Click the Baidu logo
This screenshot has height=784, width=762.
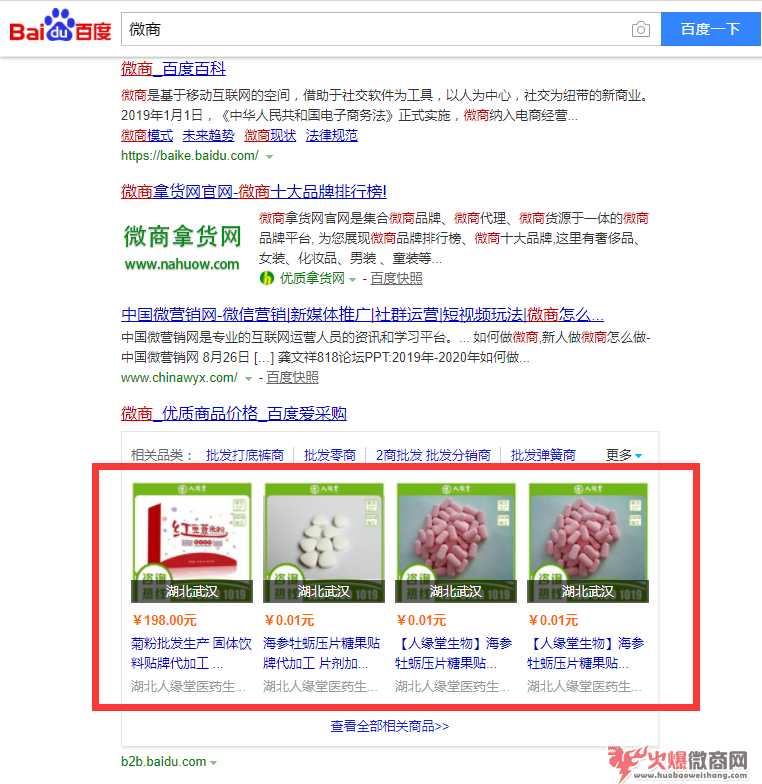(60, 26)
